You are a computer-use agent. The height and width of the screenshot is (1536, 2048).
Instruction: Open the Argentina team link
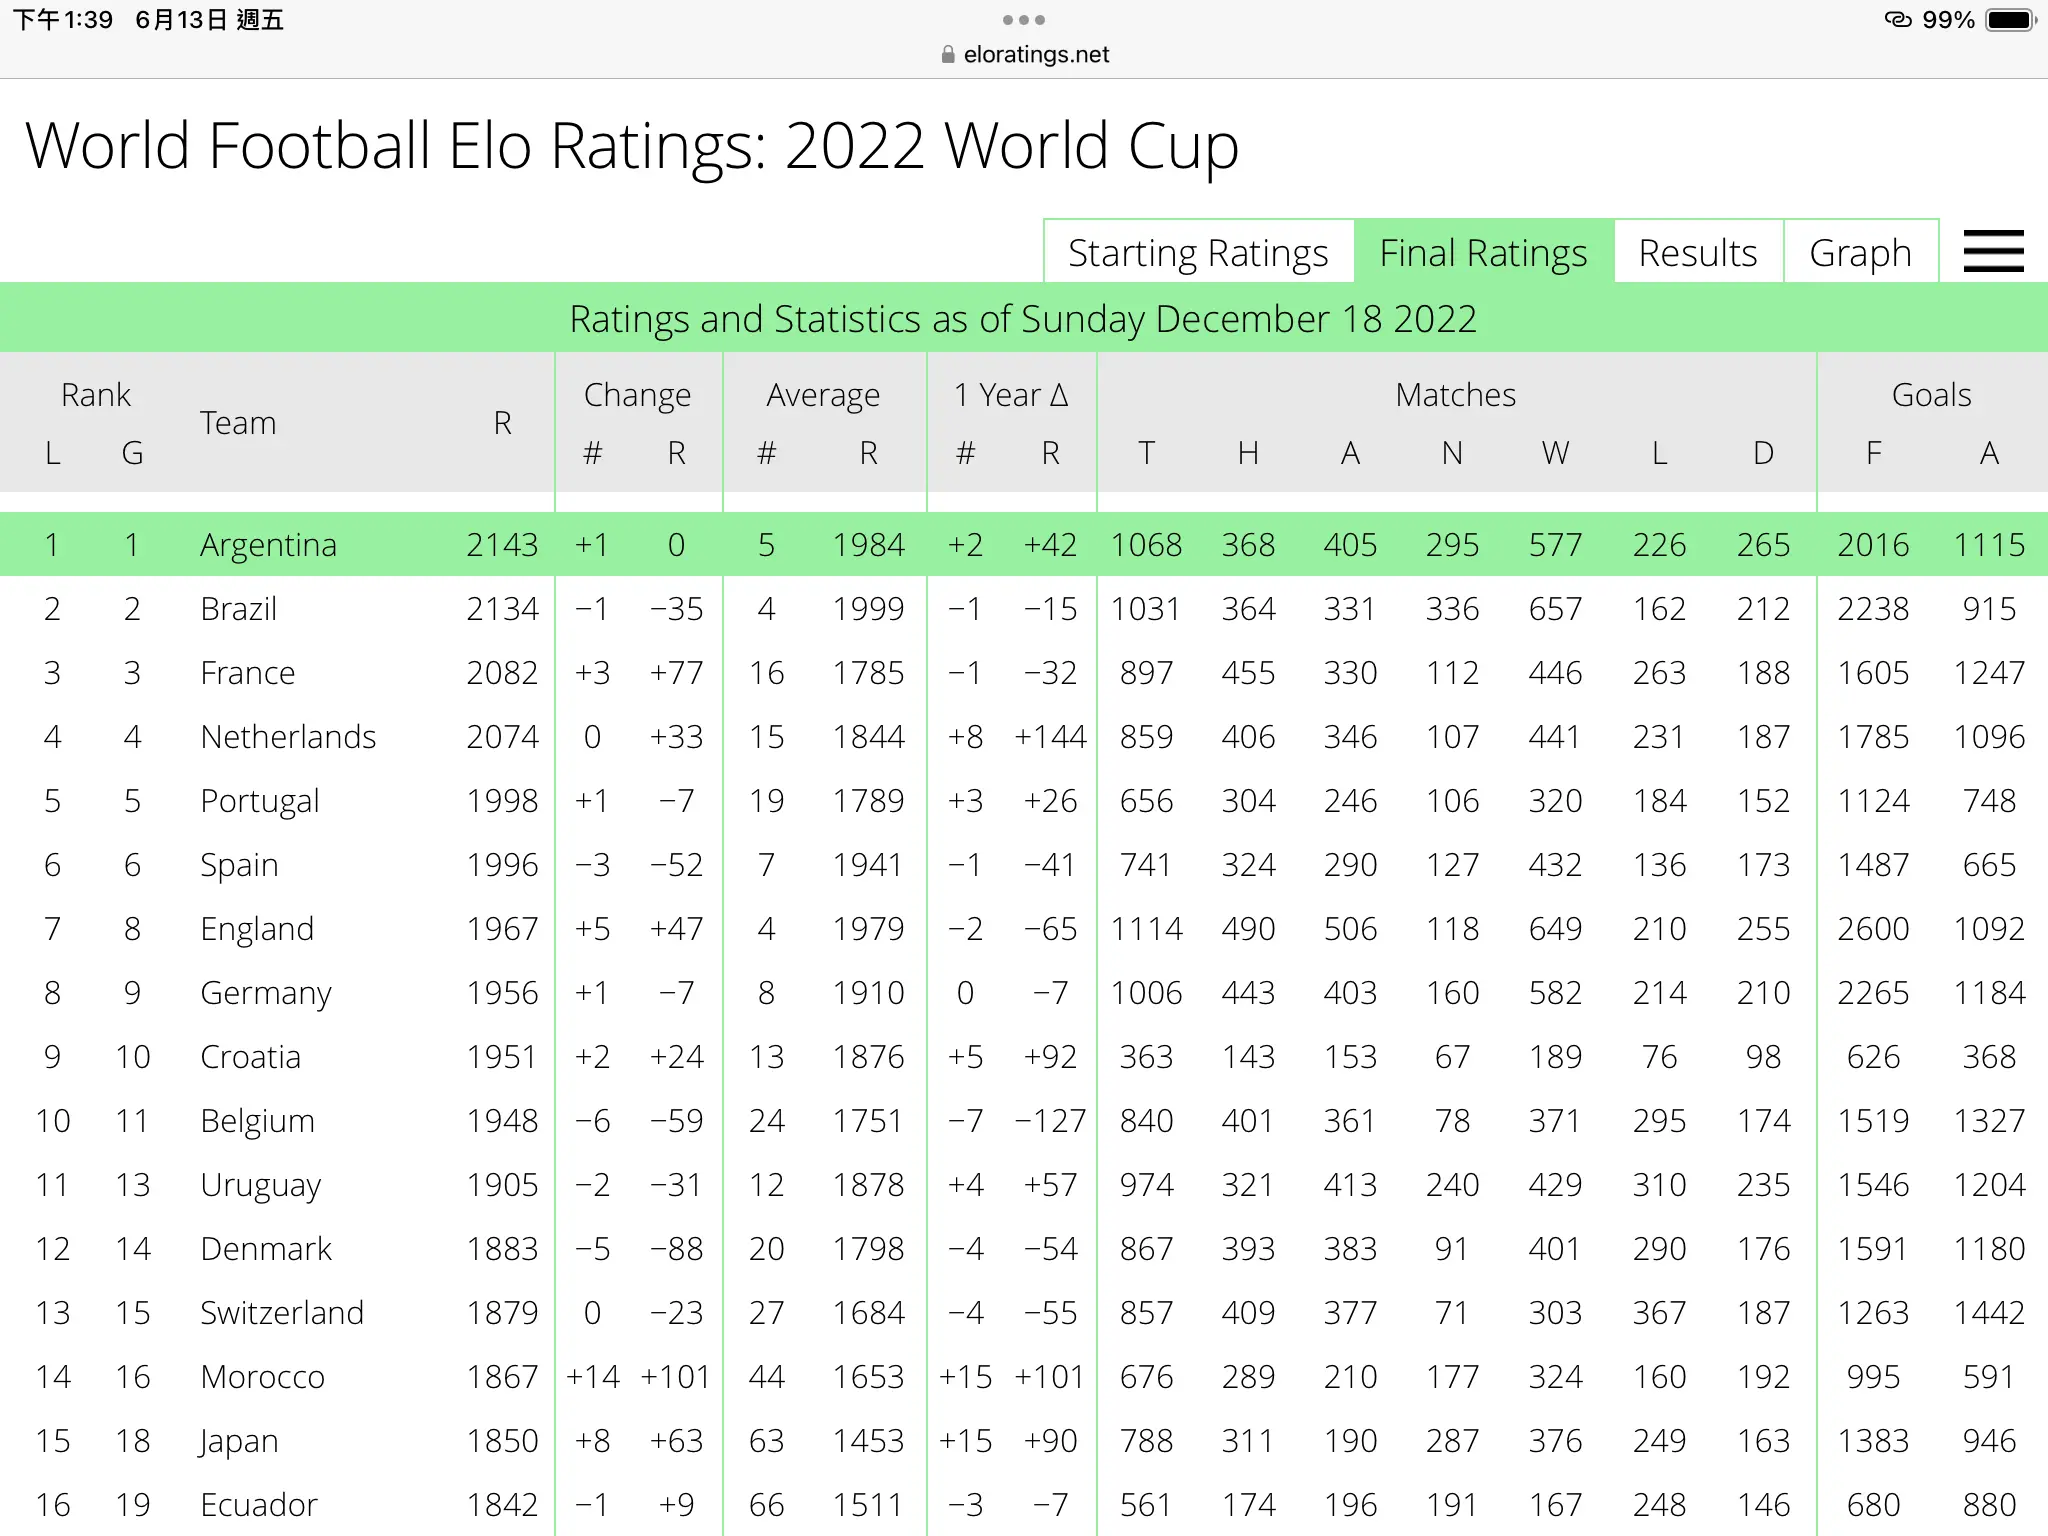[x=268, y=545]
